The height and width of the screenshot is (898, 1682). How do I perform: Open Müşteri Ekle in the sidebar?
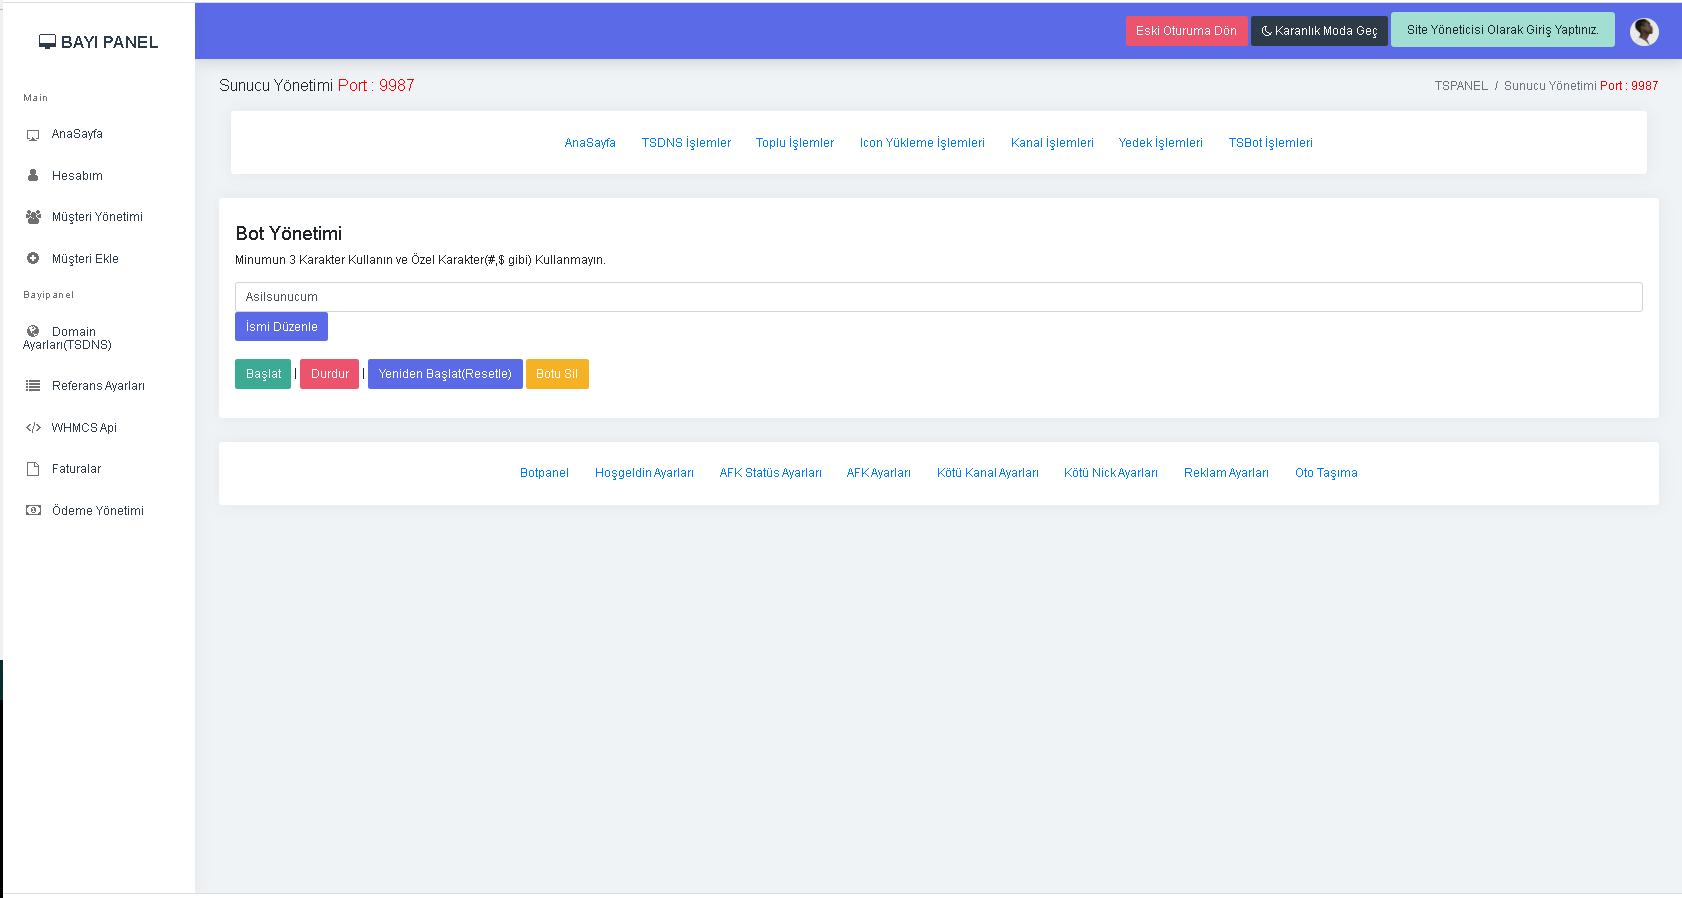(85, 259)
